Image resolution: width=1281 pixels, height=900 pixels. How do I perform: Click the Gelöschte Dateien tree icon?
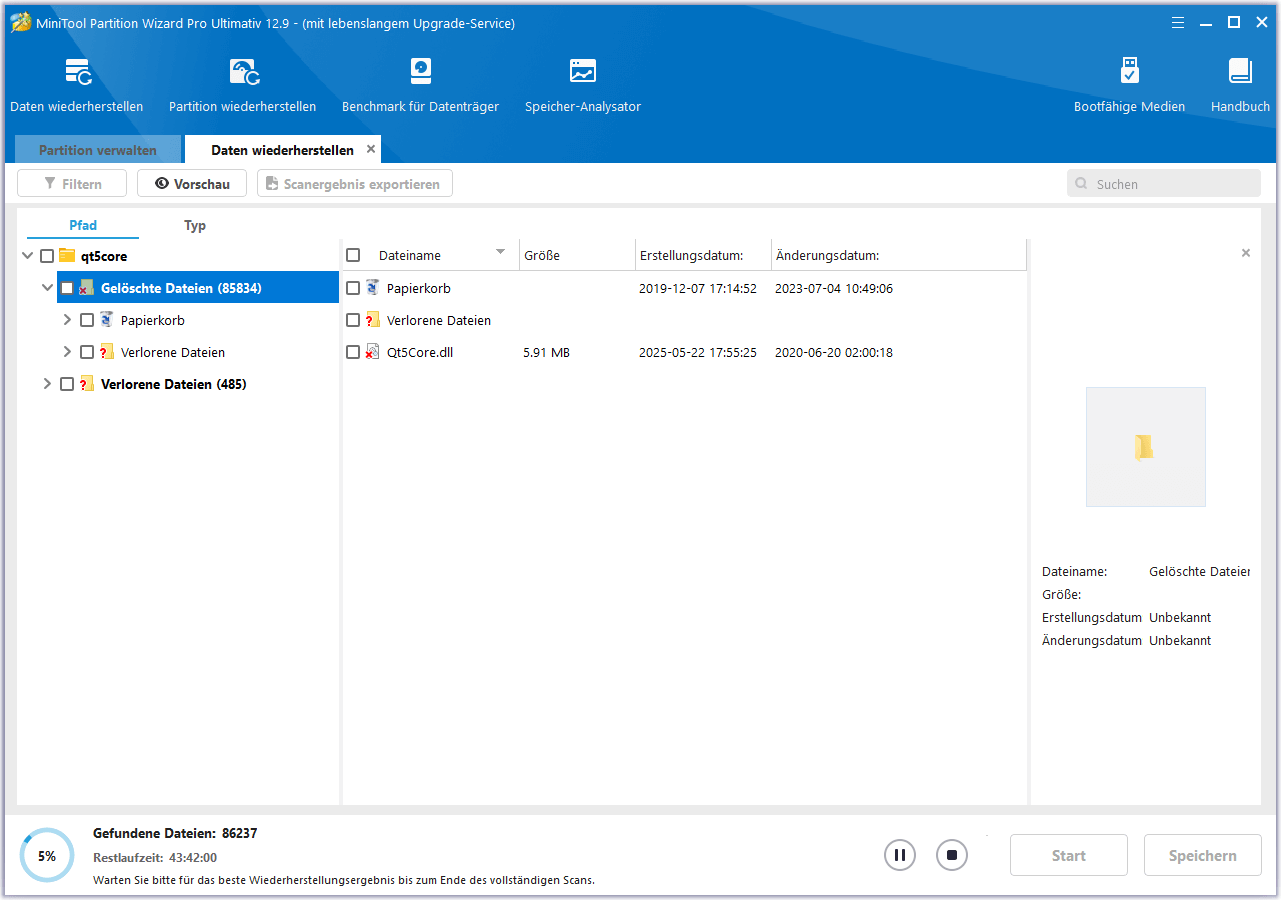(x=87, y=288)
